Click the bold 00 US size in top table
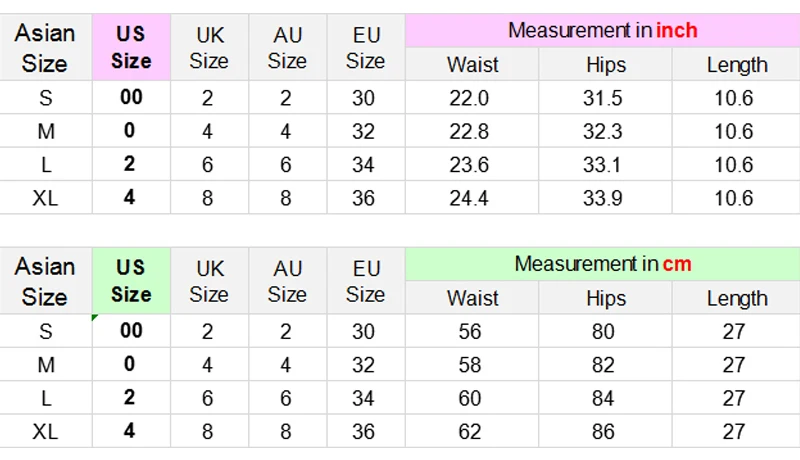This screenshot has width=800, height=460. click(x=131, y=98)
